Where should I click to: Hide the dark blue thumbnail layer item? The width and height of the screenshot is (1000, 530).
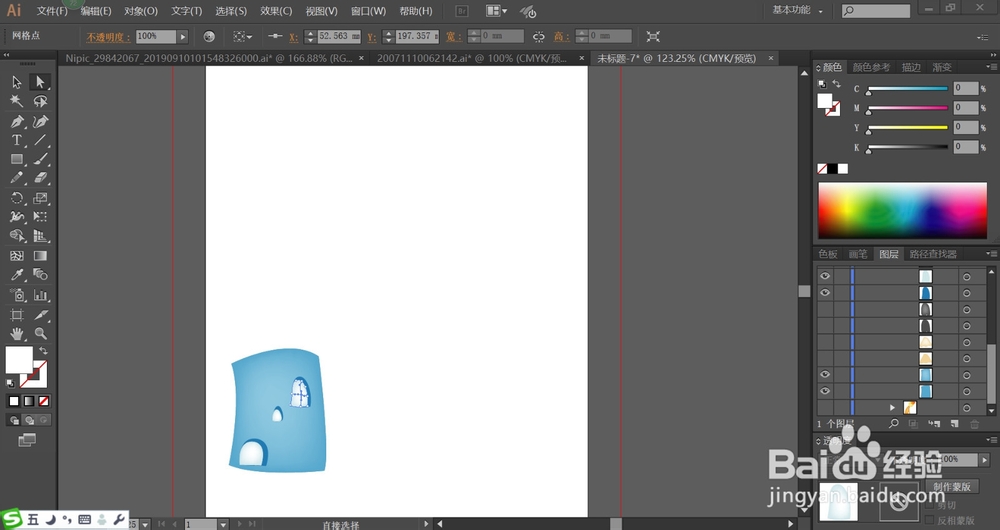[825, 293]
